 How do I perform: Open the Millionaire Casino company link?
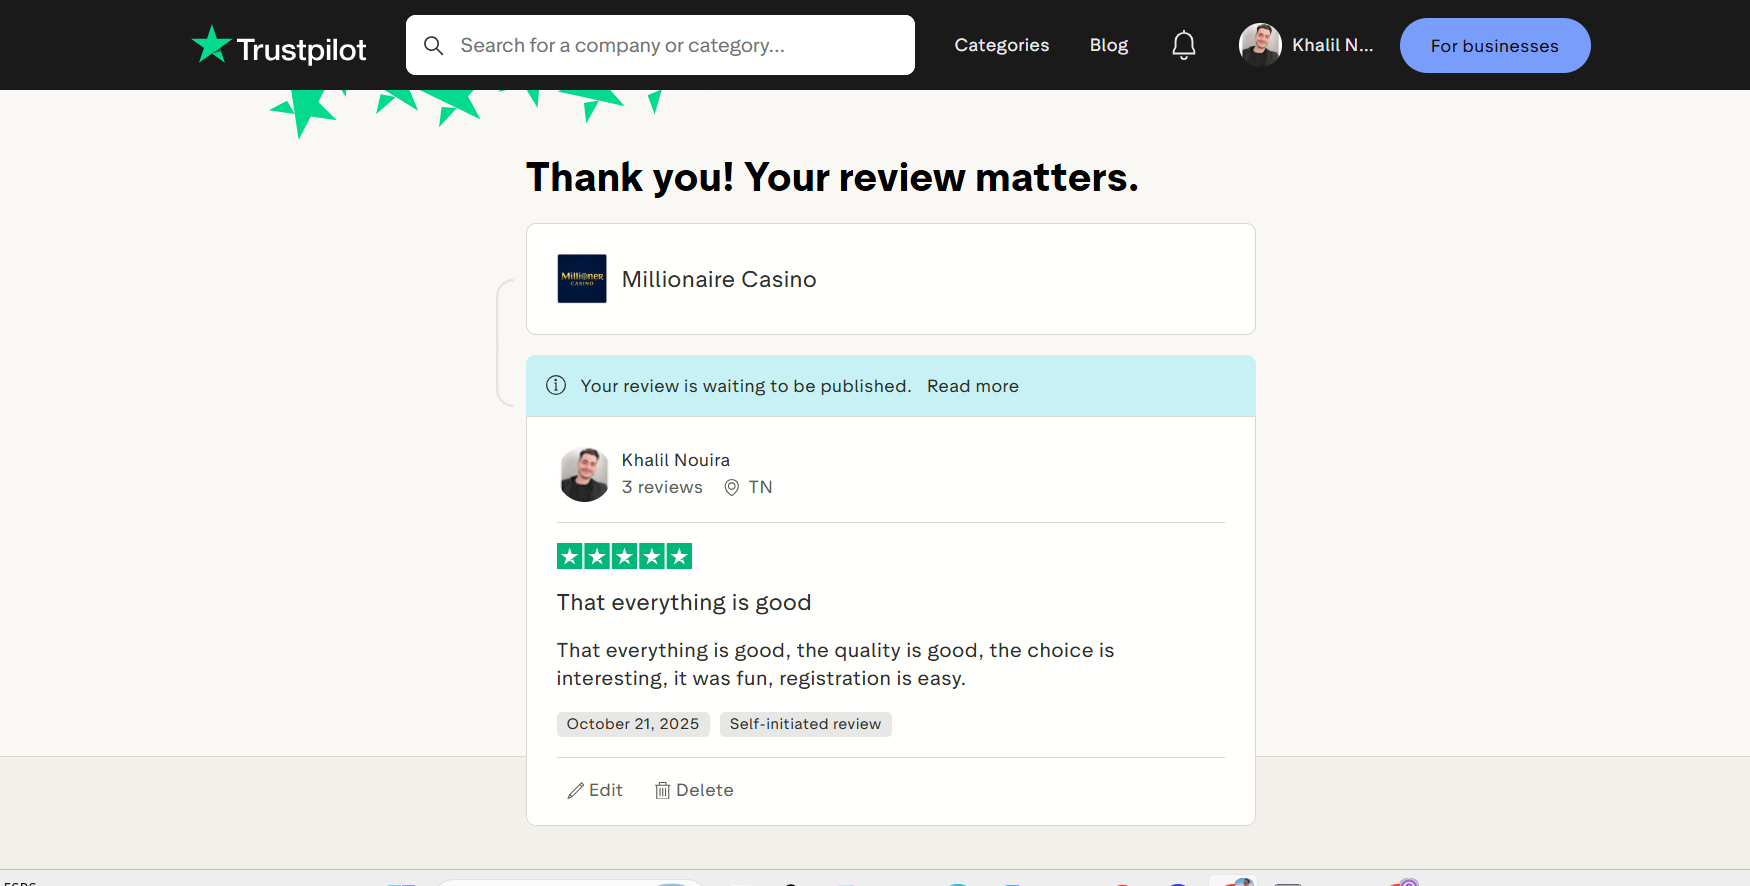(x=719, y=279)
